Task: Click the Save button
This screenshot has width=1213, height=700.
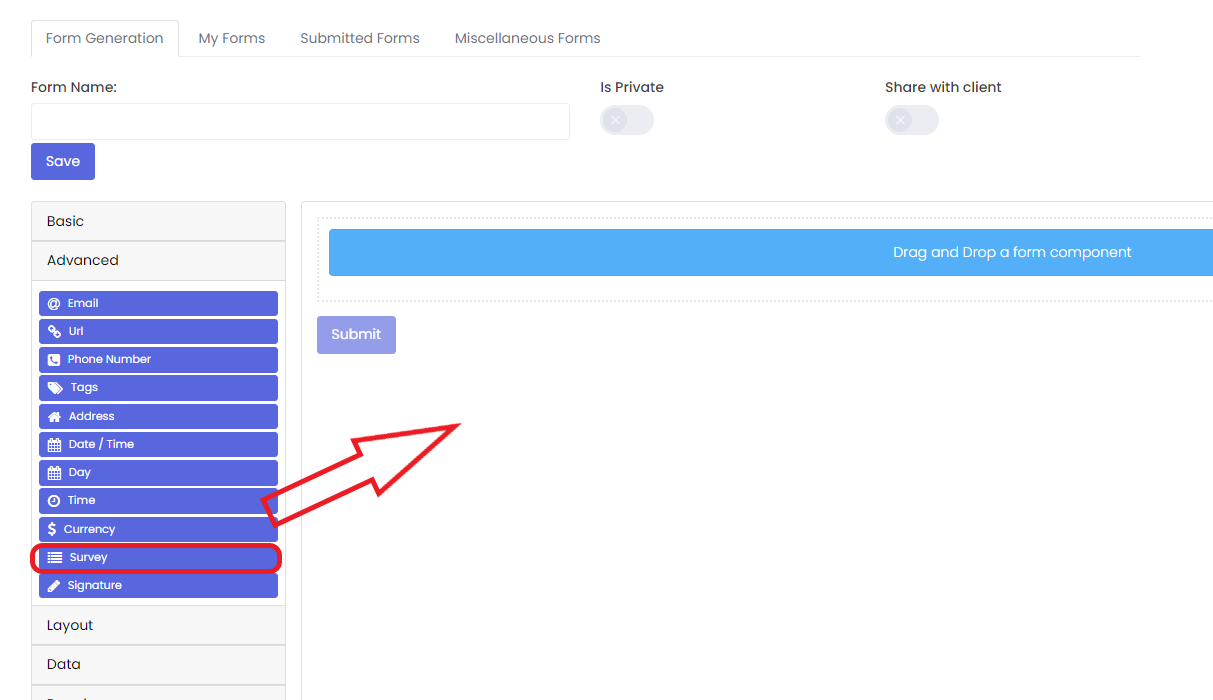Action: tap(63, 161)
